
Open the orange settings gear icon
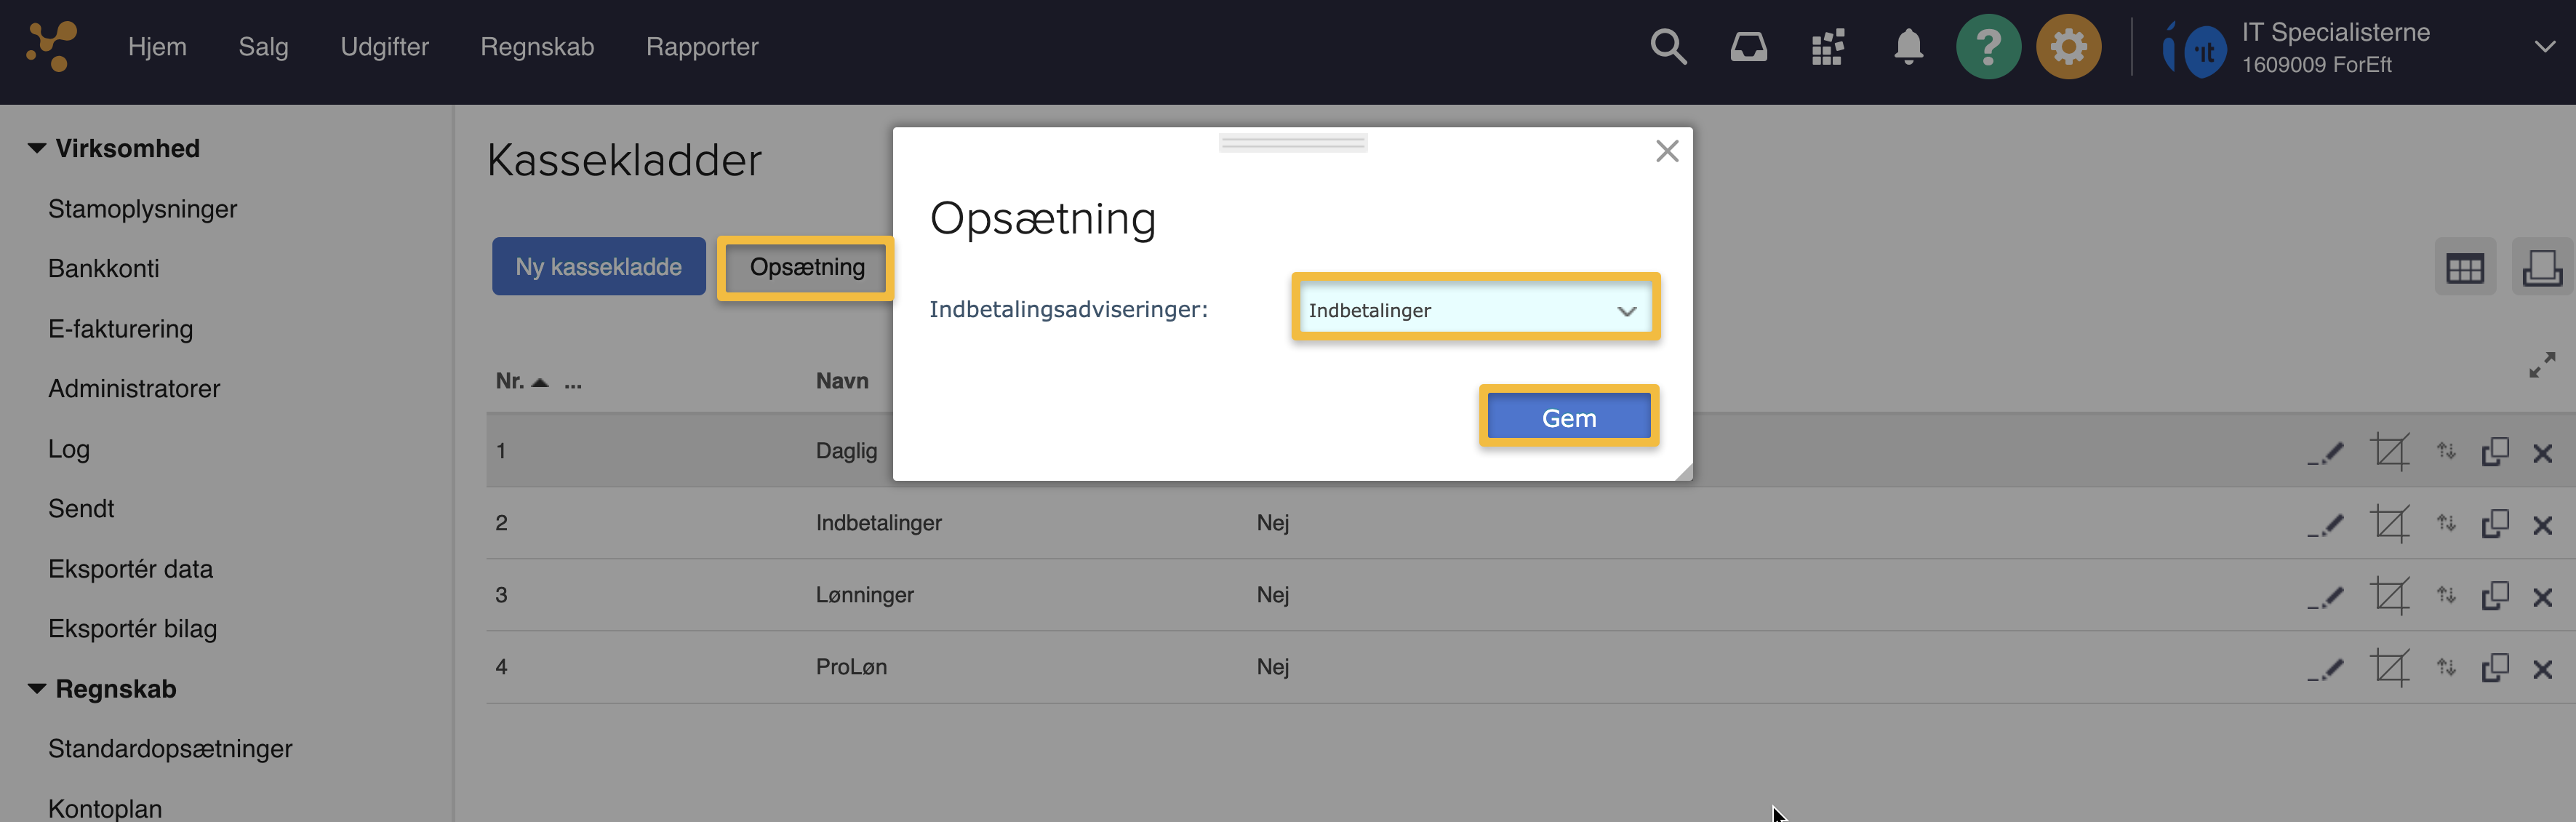(2068, 47)
